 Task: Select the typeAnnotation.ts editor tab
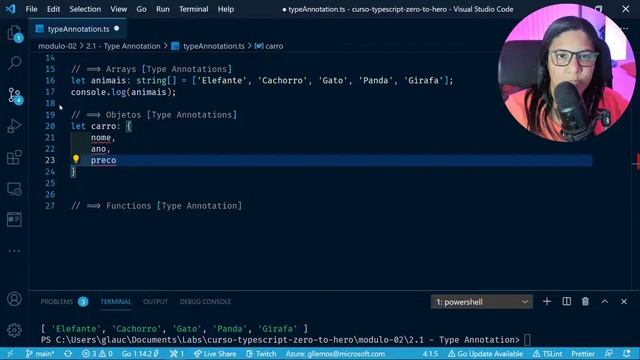click(x=78, y=29)
